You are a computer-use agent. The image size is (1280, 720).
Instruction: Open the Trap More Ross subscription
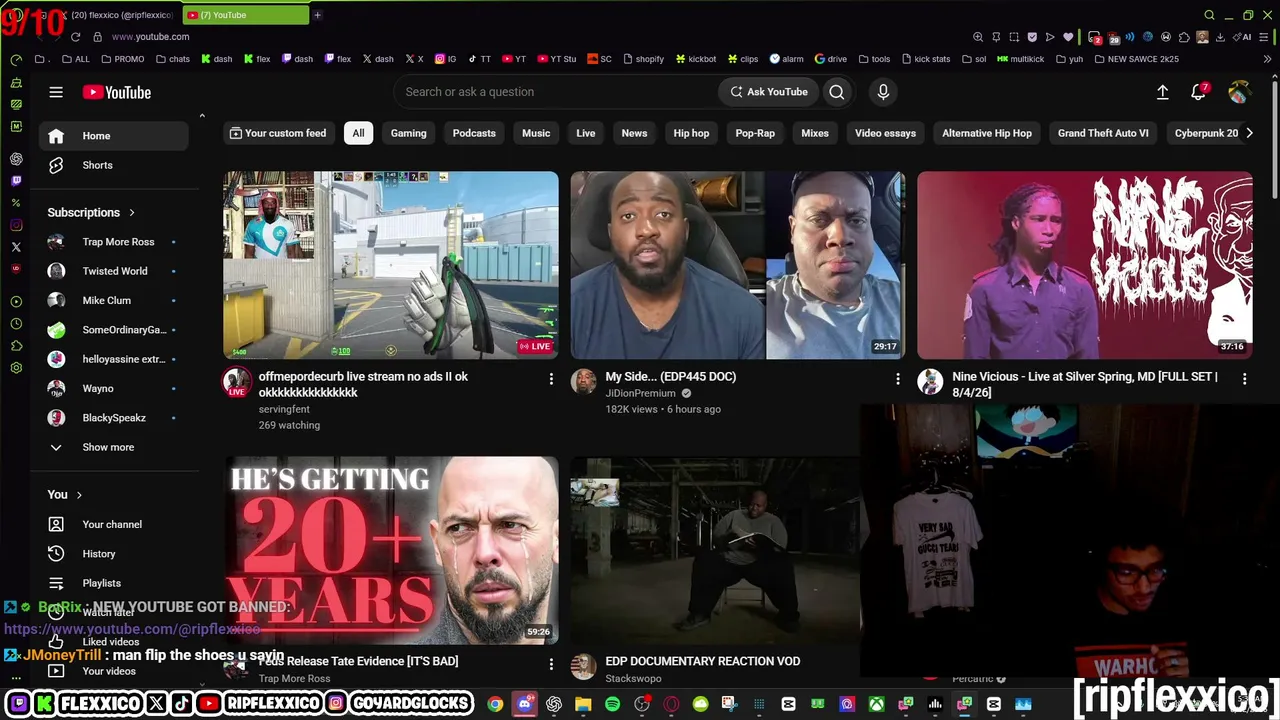pyautogui.click(x=114, y=242)
